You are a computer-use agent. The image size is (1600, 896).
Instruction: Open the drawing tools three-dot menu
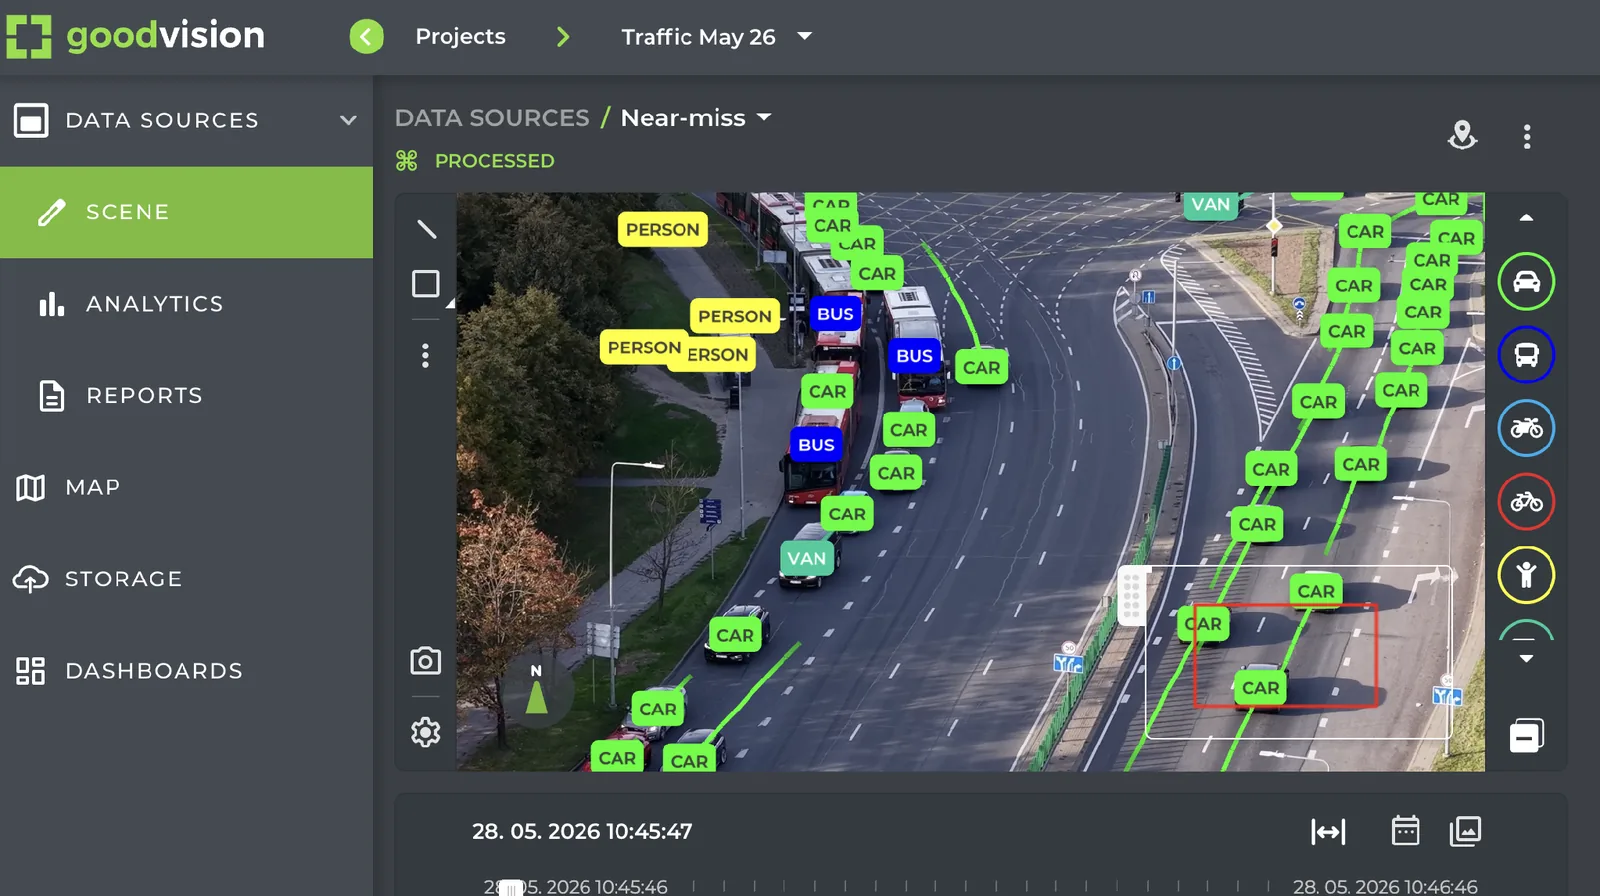pos(426,356)
